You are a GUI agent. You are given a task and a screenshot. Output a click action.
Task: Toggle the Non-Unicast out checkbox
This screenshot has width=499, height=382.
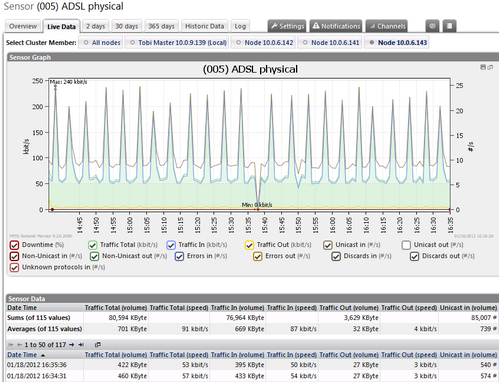point(94,256)
